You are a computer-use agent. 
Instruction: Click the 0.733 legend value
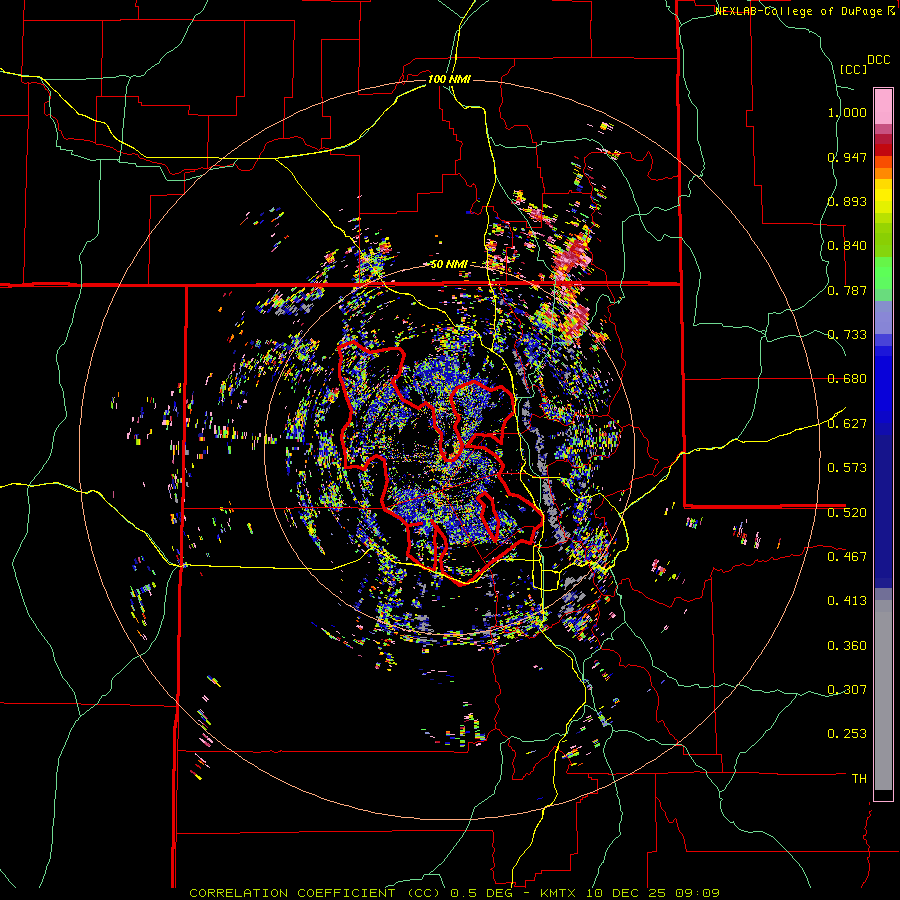click(x=847, y=335)
